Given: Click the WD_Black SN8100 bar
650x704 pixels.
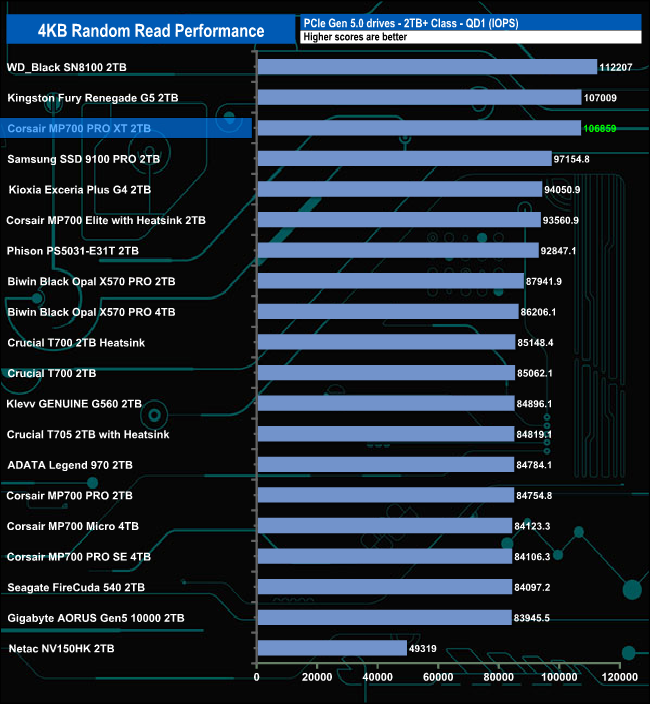Looking at the screenshot, I should point(427,67).
